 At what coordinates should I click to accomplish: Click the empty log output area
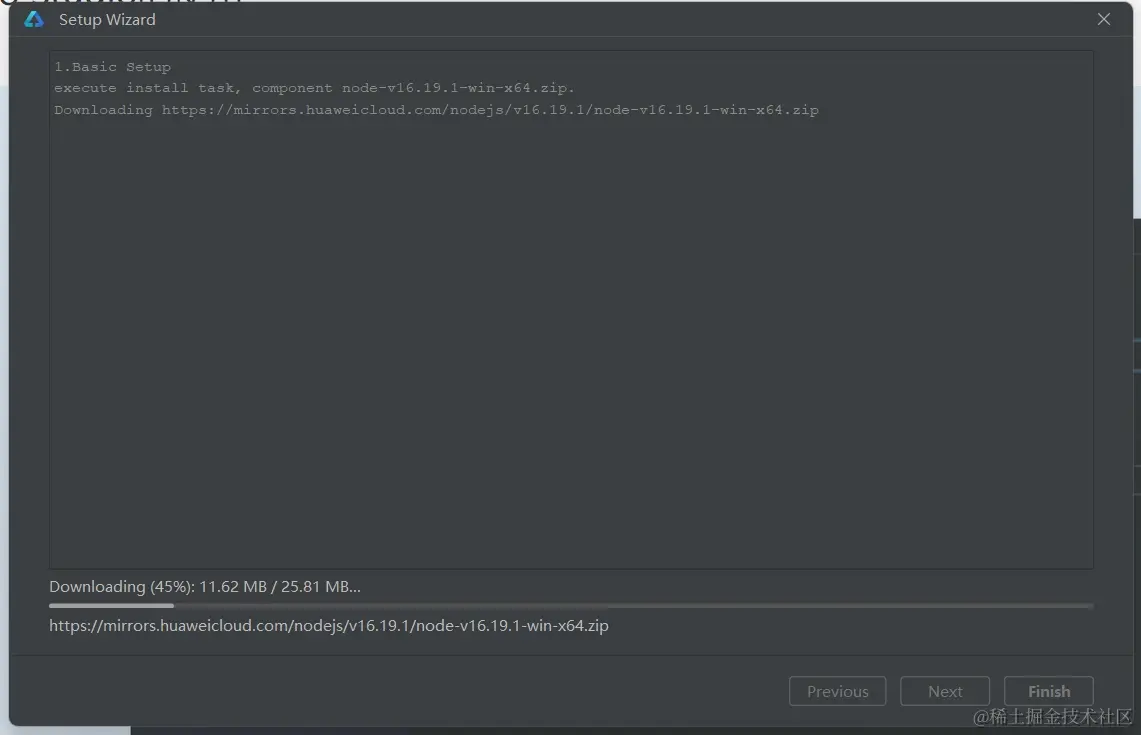(571, 342)
